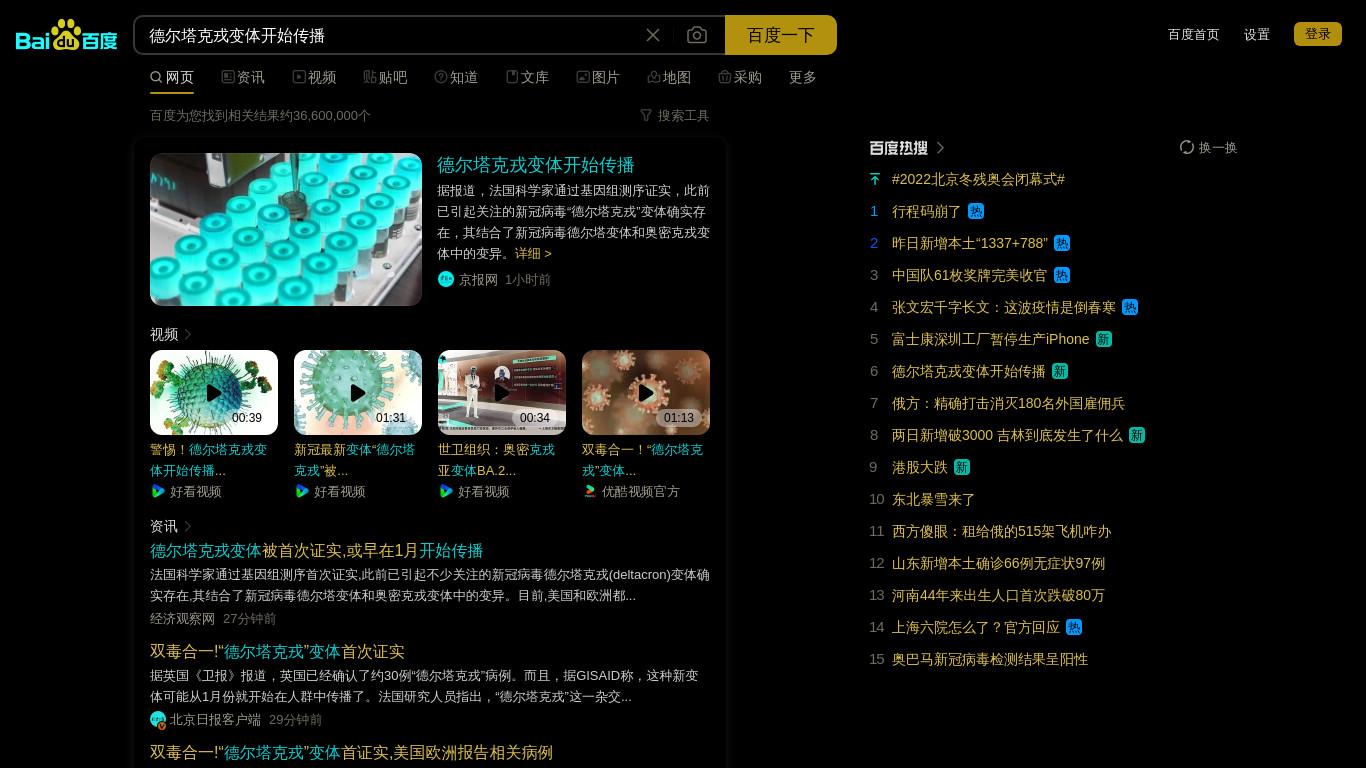Screen dimensions: 1366x768
Task: Select the 网页 tab
Action: pyautogui.click(x=172, y=77)
